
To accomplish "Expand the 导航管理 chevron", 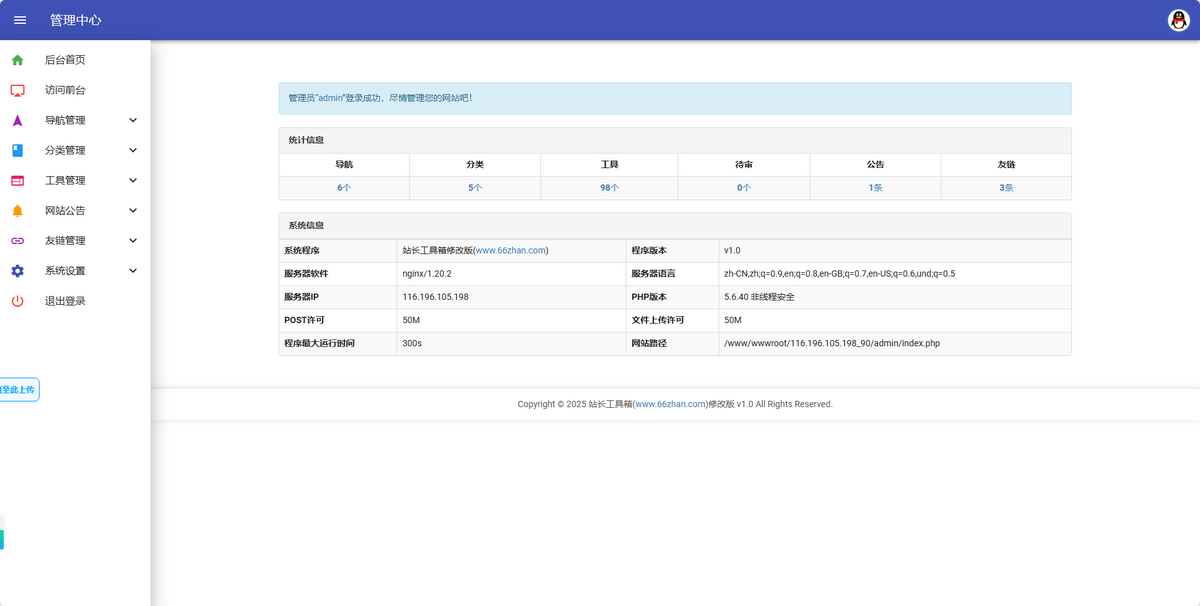I will coord(133,120).
